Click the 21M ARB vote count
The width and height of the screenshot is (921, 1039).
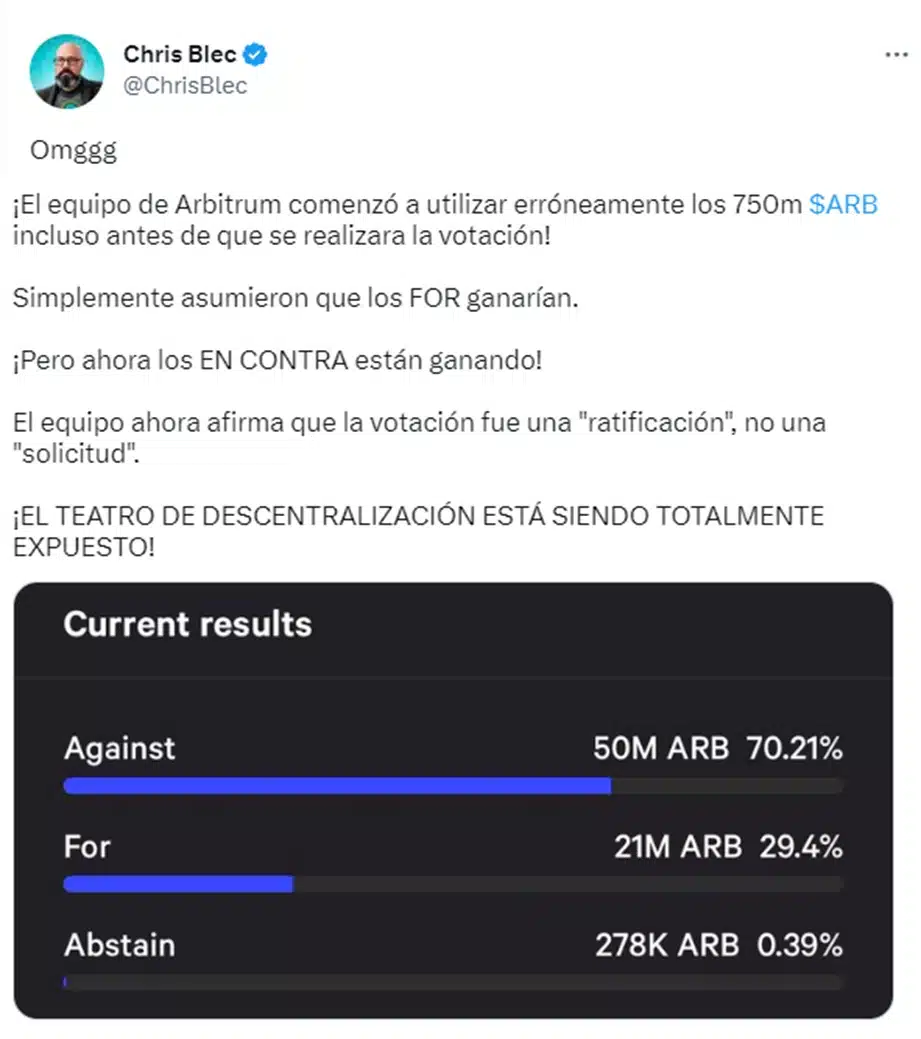coord(677,847)
